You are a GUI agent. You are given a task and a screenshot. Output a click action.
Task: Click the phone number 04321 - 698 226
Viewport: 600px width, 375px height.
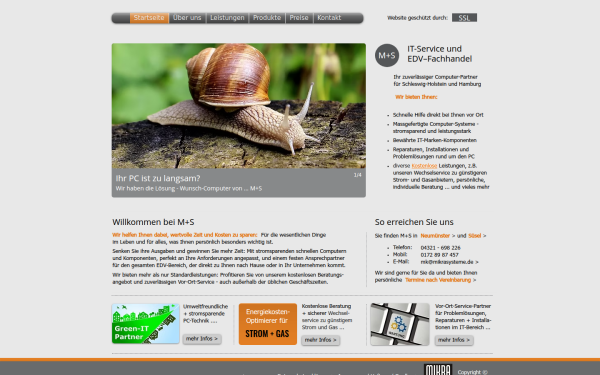click(440, 248)
